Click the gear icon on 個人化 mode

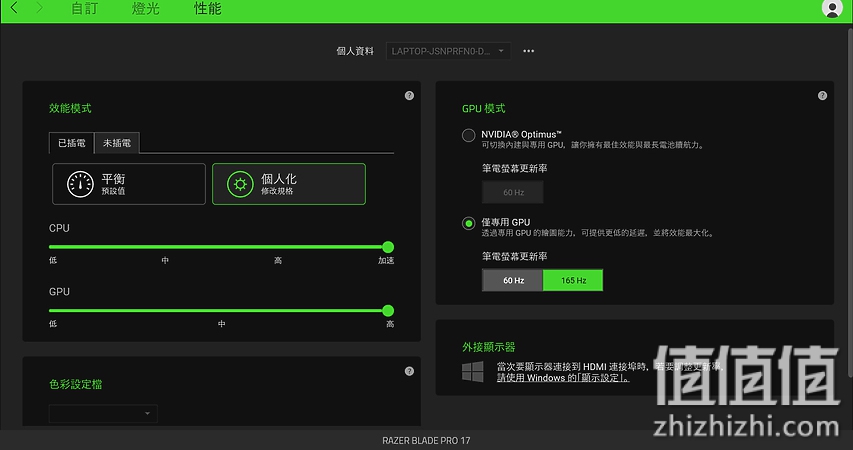(240, 184)
